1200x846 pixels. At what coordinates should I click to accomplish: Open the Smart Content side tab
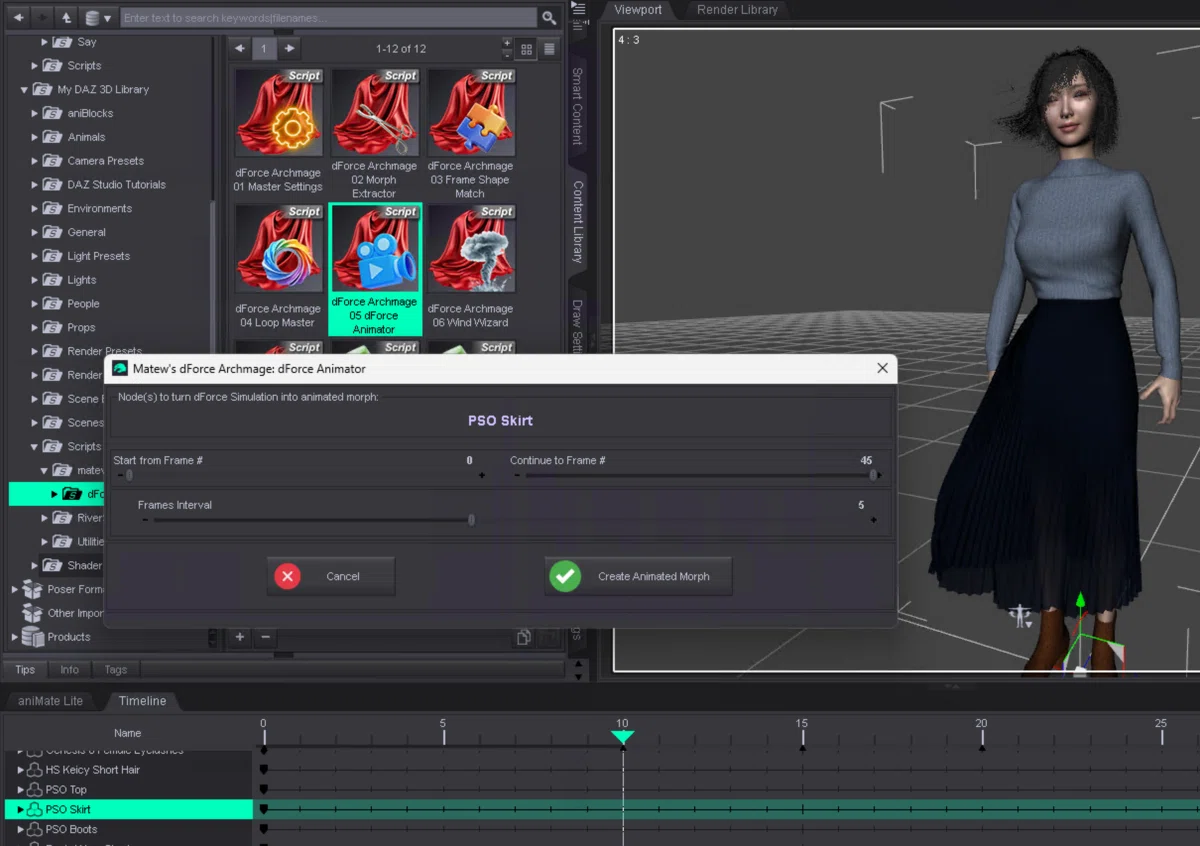577,105
